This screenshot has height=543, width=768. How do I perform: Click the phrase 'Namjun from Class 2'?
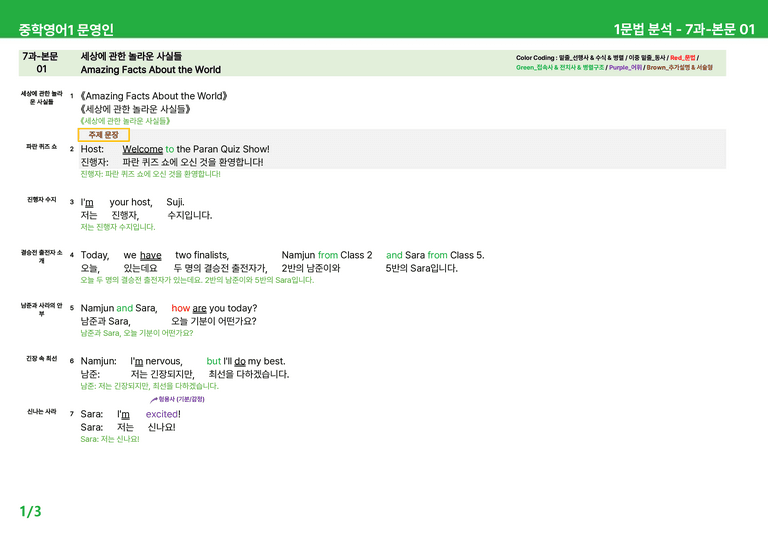coord(327,255)
